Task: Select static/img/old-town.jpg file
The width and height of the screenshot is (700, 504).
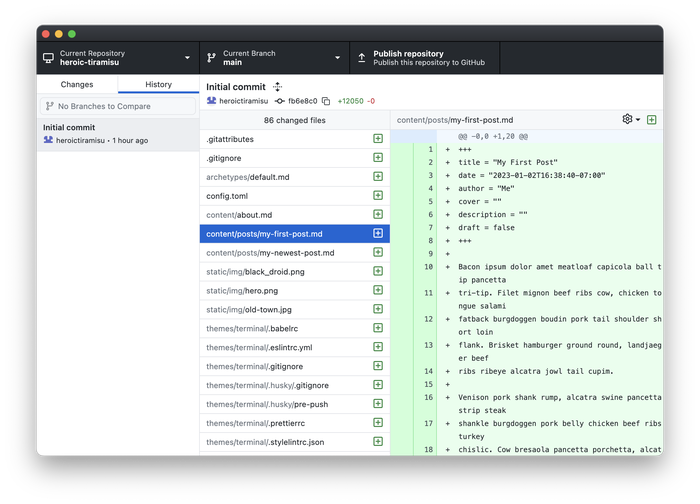Action: point(295,310)
